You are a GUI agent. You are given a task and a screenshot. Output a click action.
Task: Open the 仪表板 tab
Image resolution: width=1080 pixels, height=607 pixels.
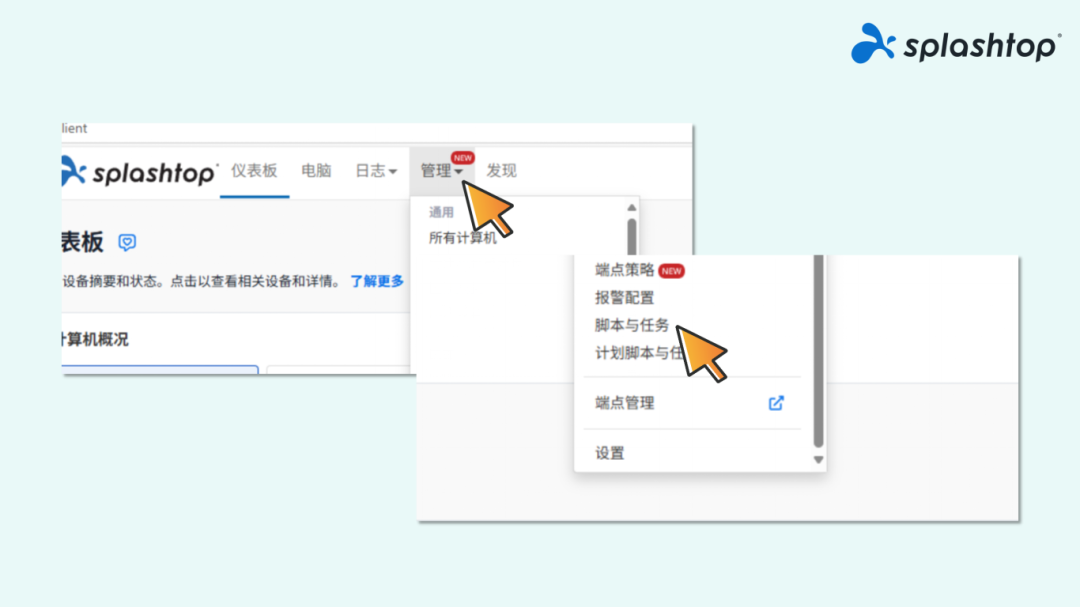coord(254,171)
